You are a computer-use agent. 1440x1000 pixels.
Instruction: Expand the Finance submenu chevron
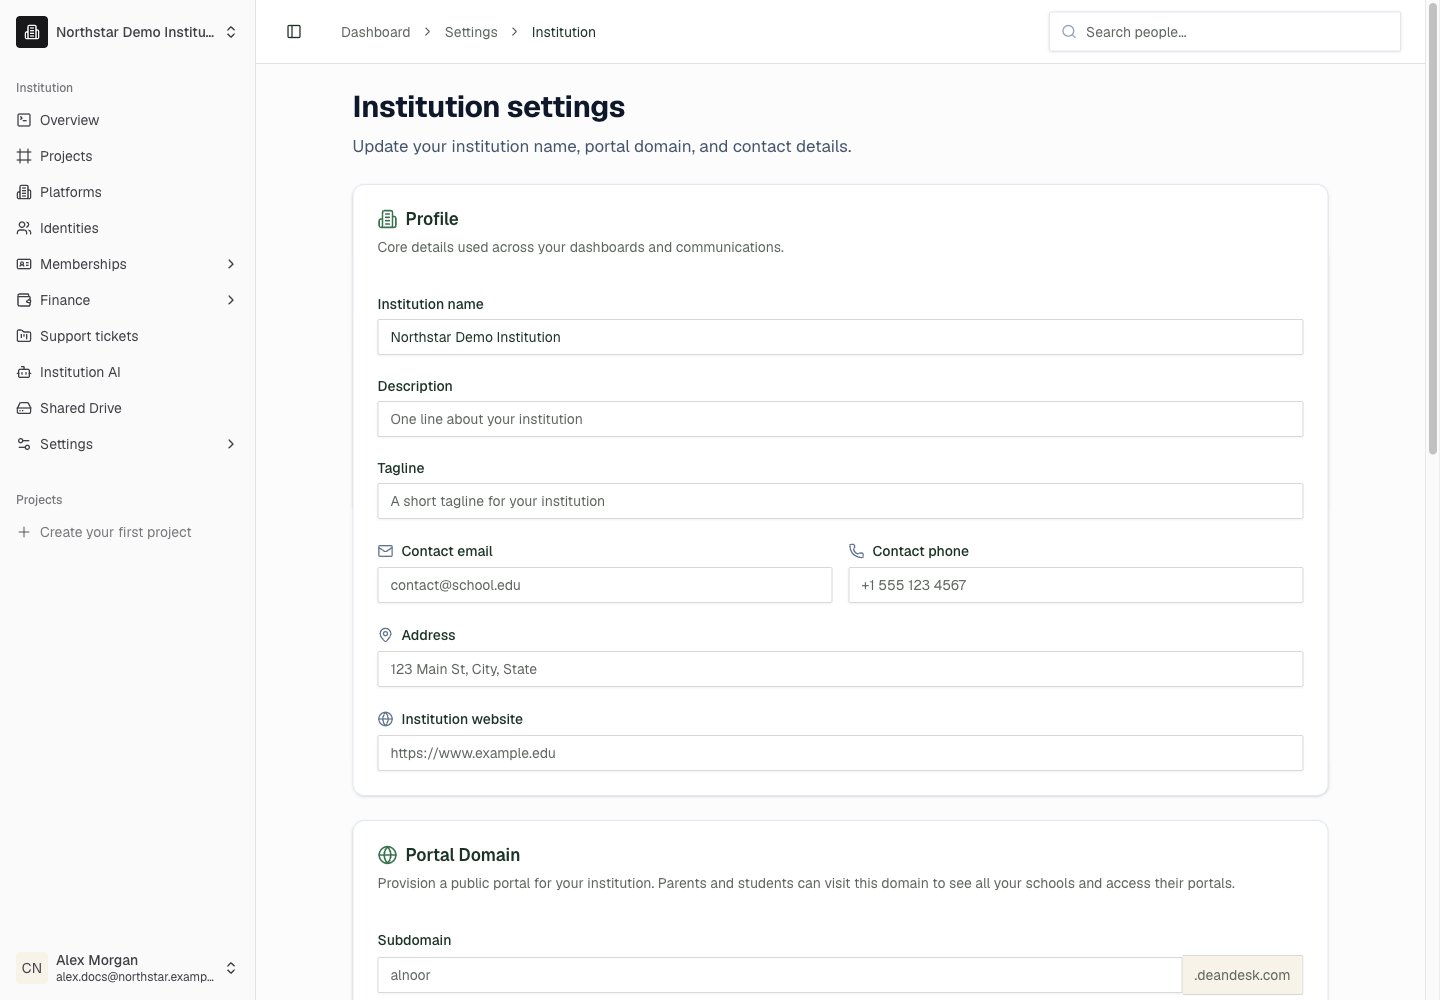coord(231,300)
